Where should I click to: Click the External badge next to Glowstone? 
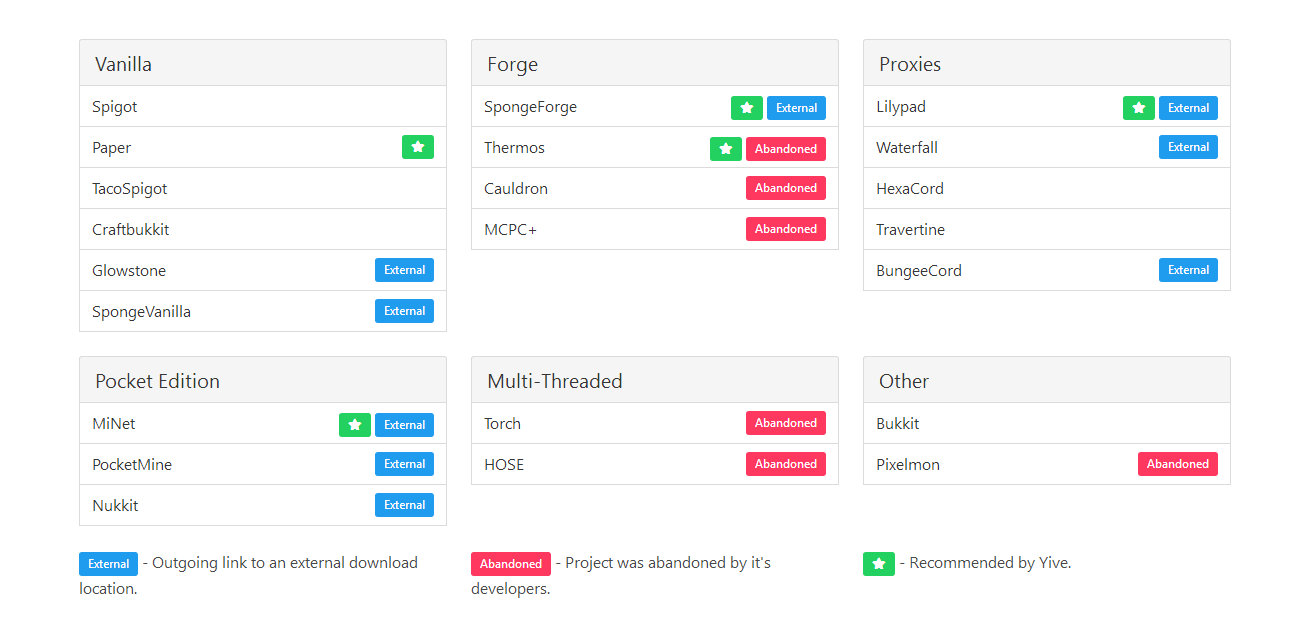(404, 270)
